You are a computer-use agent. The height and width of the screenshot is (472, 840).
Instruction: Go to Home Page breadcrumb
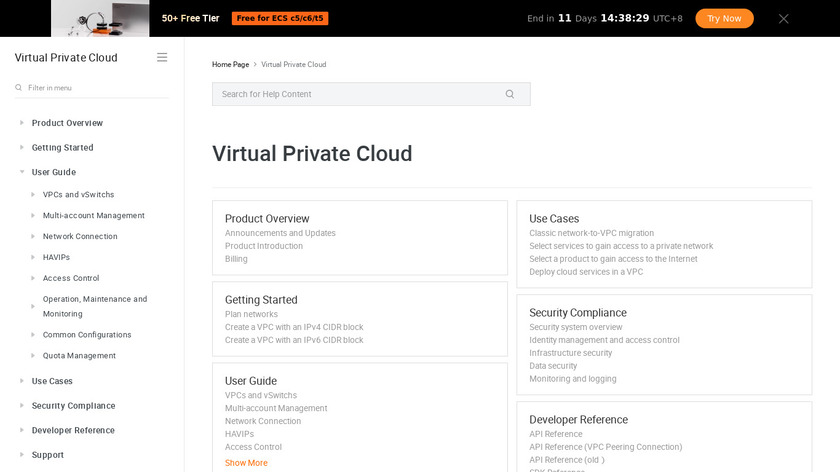(x=230, y=65)
